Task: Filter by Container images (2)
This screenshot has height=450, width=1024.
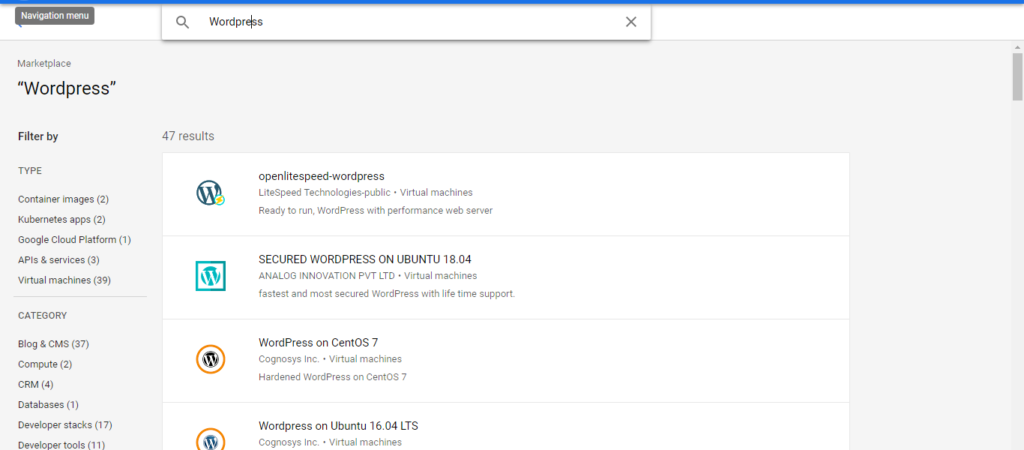Action: [x=63, y=199]
